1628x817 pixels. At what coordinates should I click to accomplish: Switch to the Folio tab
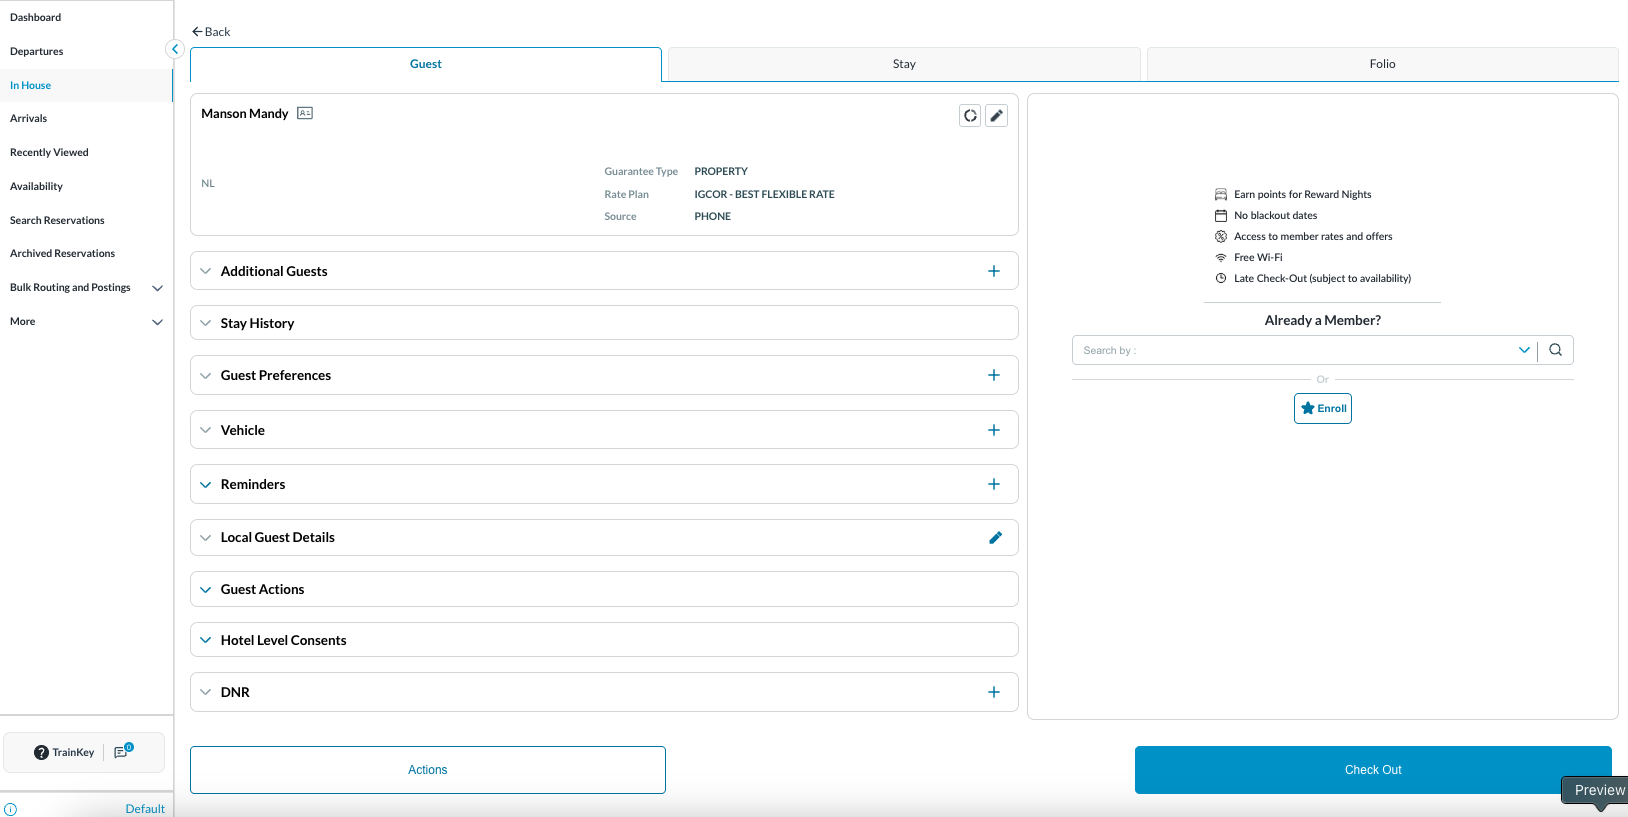click(x=1382, y=64)
